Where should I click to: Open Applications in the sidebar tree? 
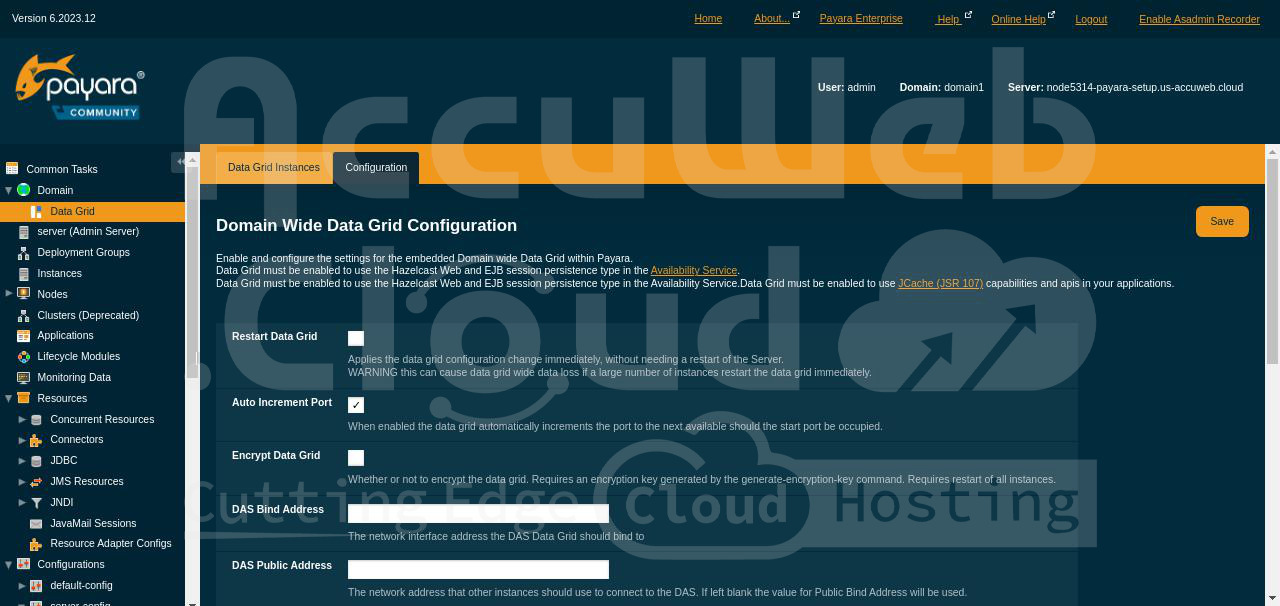[65, 336]
